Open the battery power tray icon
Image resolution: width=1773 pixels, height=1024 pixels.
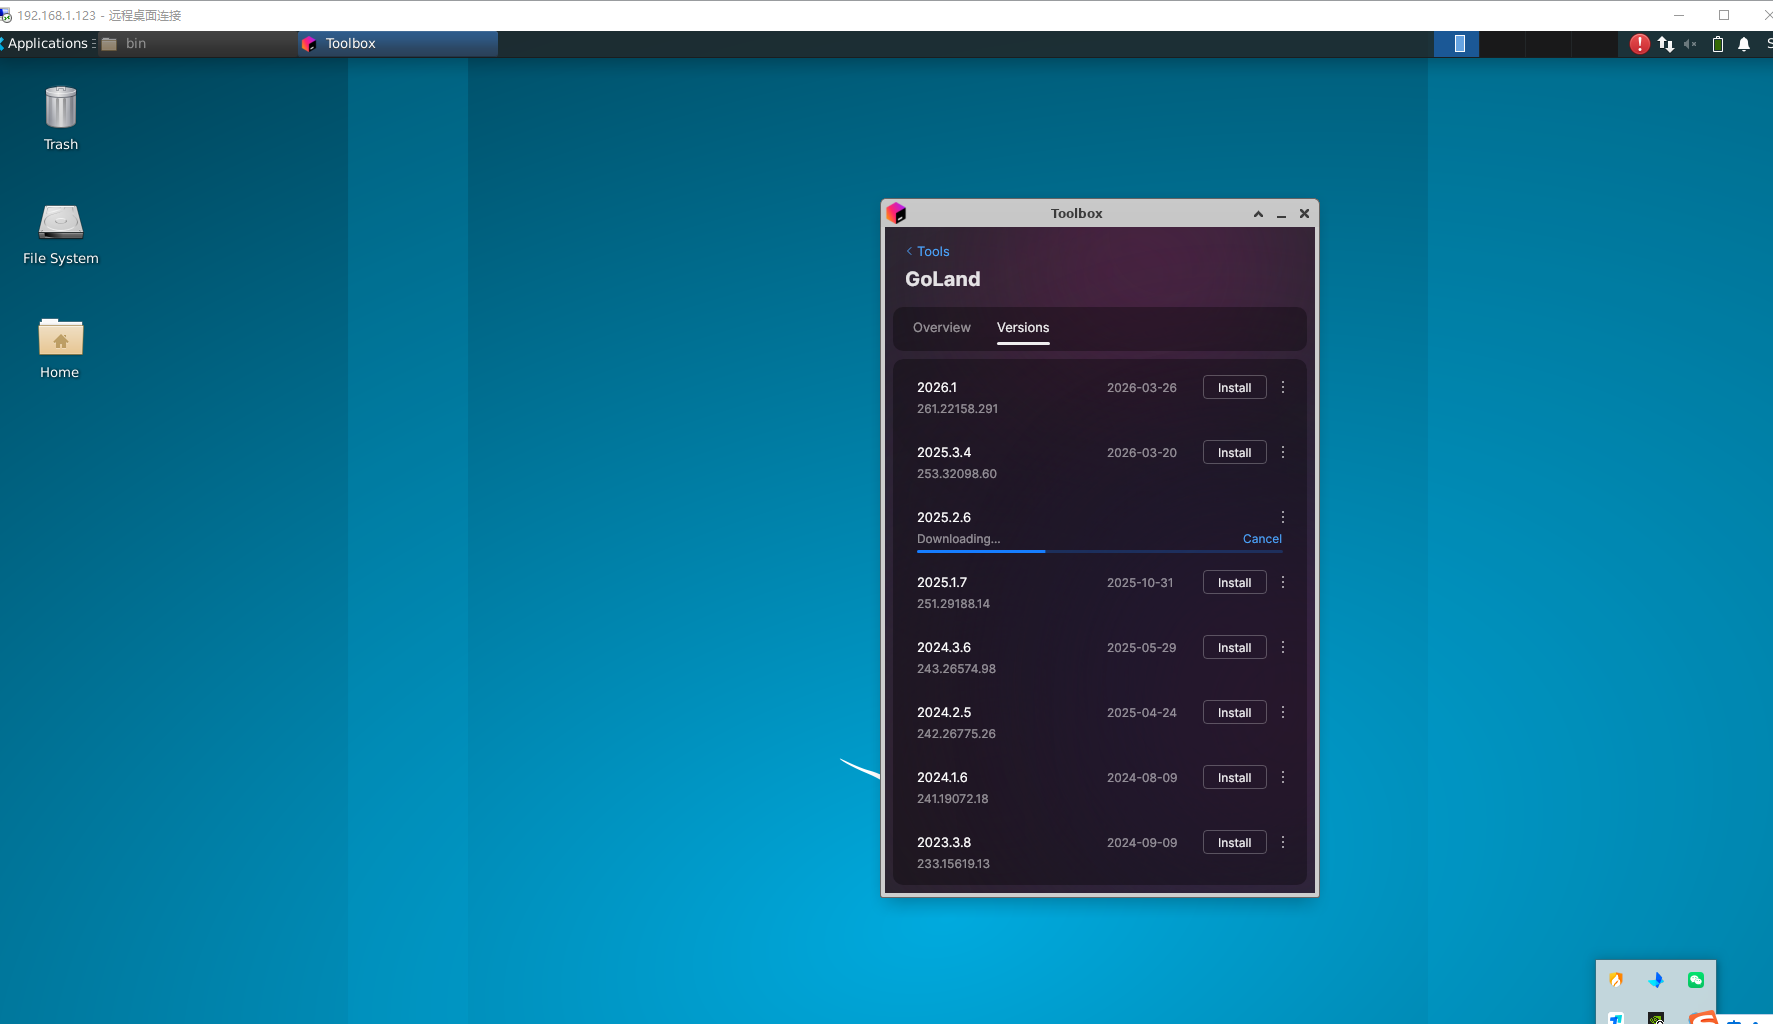pyautogui.click(x=1718, y=43)
